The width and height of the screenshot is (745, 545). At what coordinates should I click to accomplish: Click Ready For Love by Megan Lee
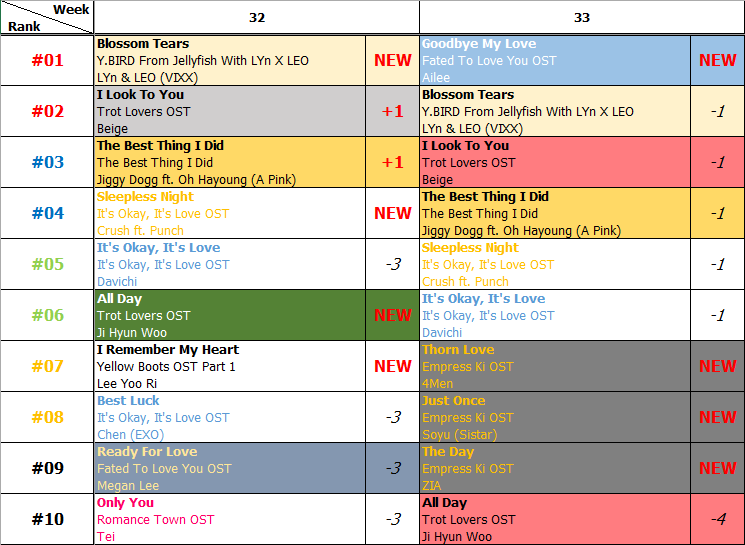[230, 468]
